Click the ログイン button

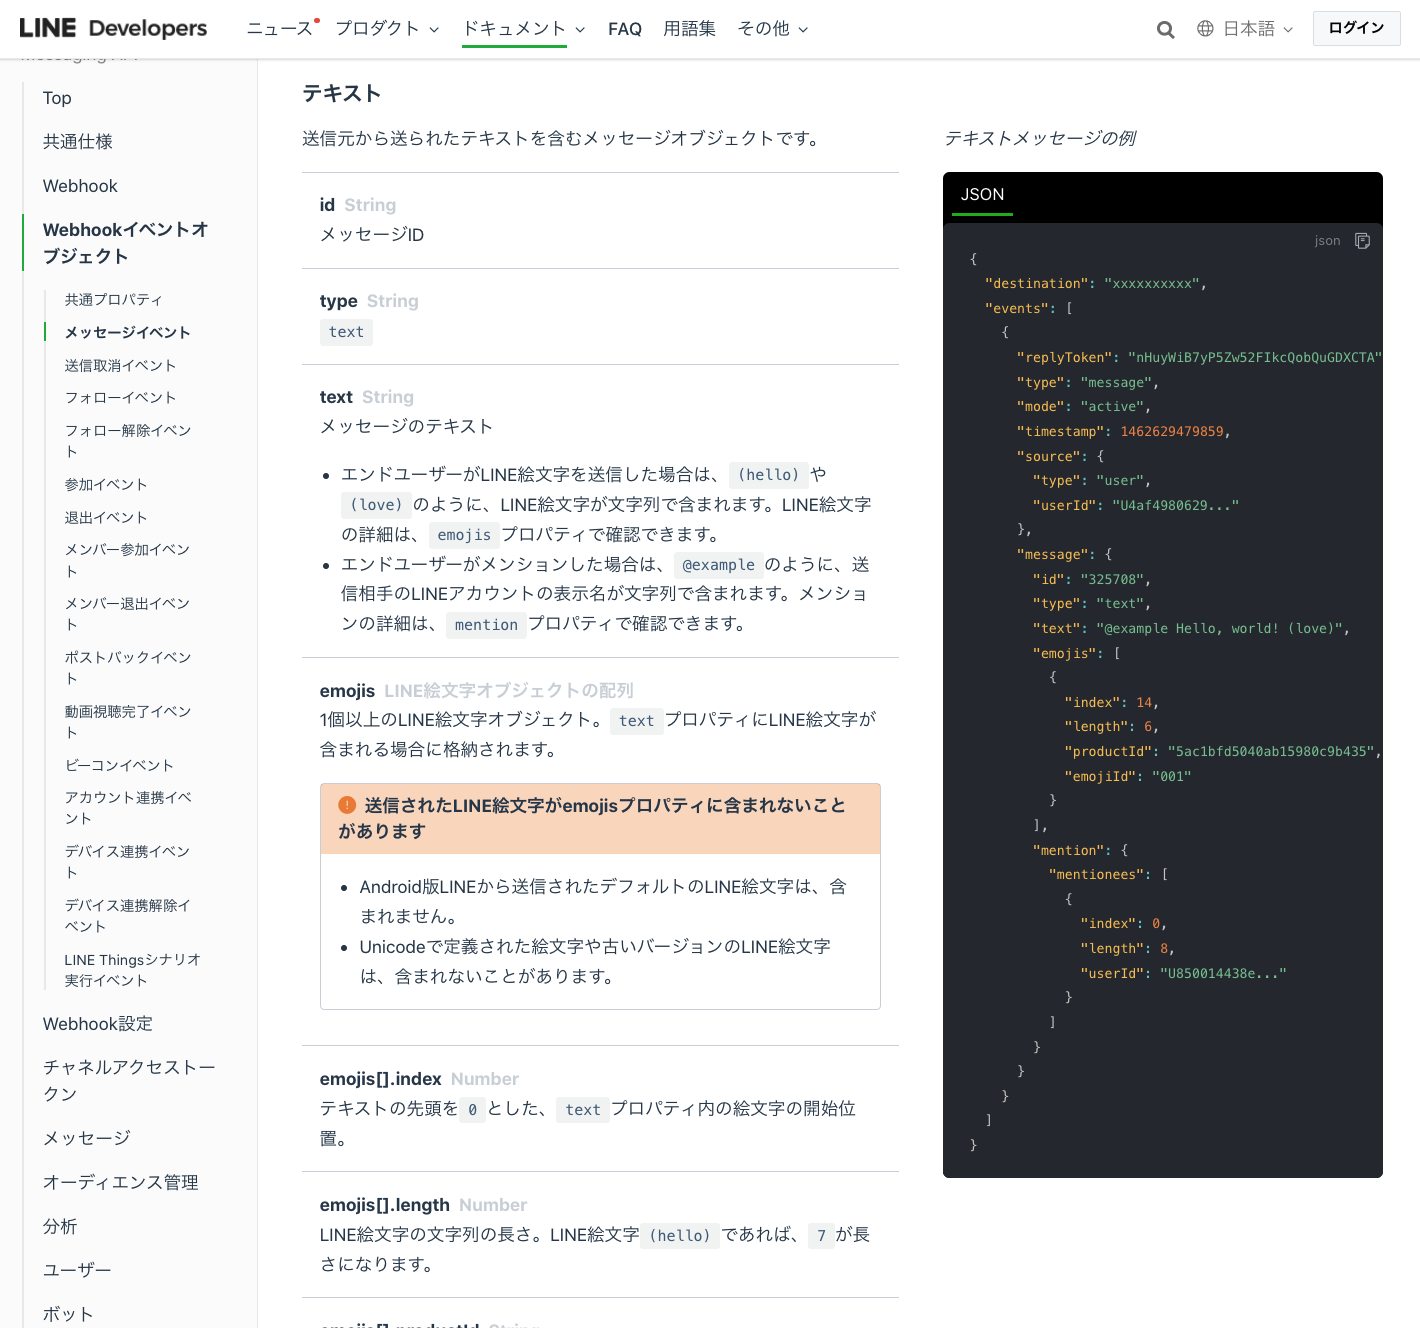1356,28
